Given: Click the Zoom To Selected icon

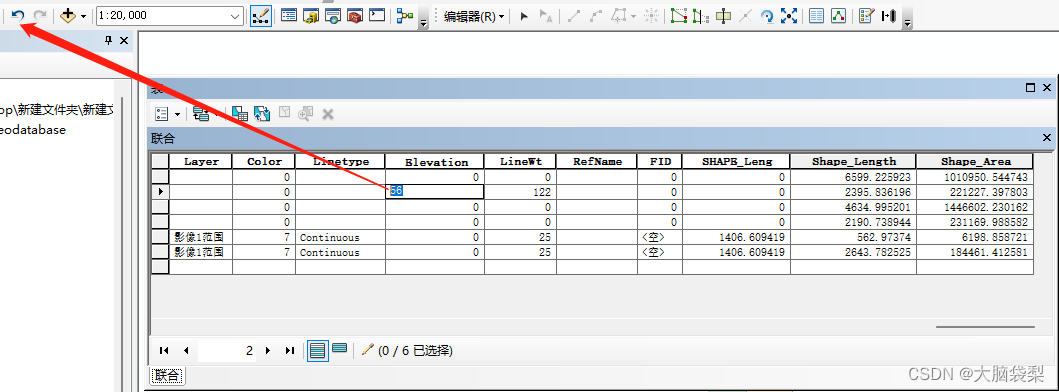Looking at the screenshot, I should pyautogui.click(x=305, y=114).
